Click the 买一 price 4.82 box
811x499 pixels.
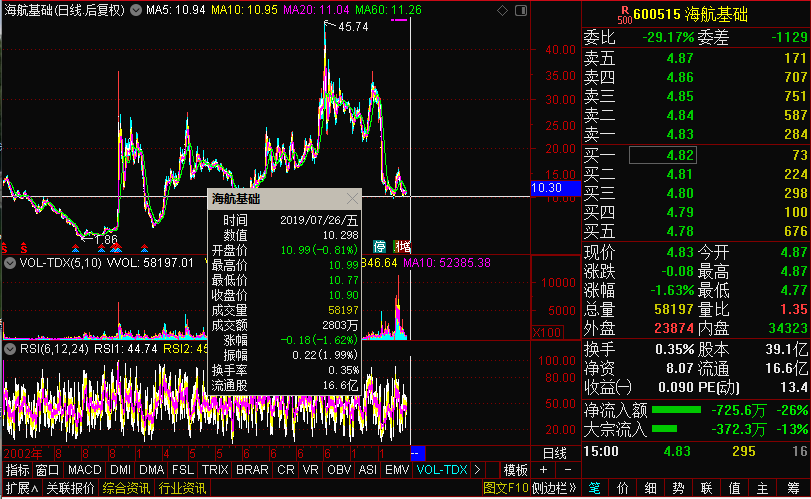click(x=663, y=155)
